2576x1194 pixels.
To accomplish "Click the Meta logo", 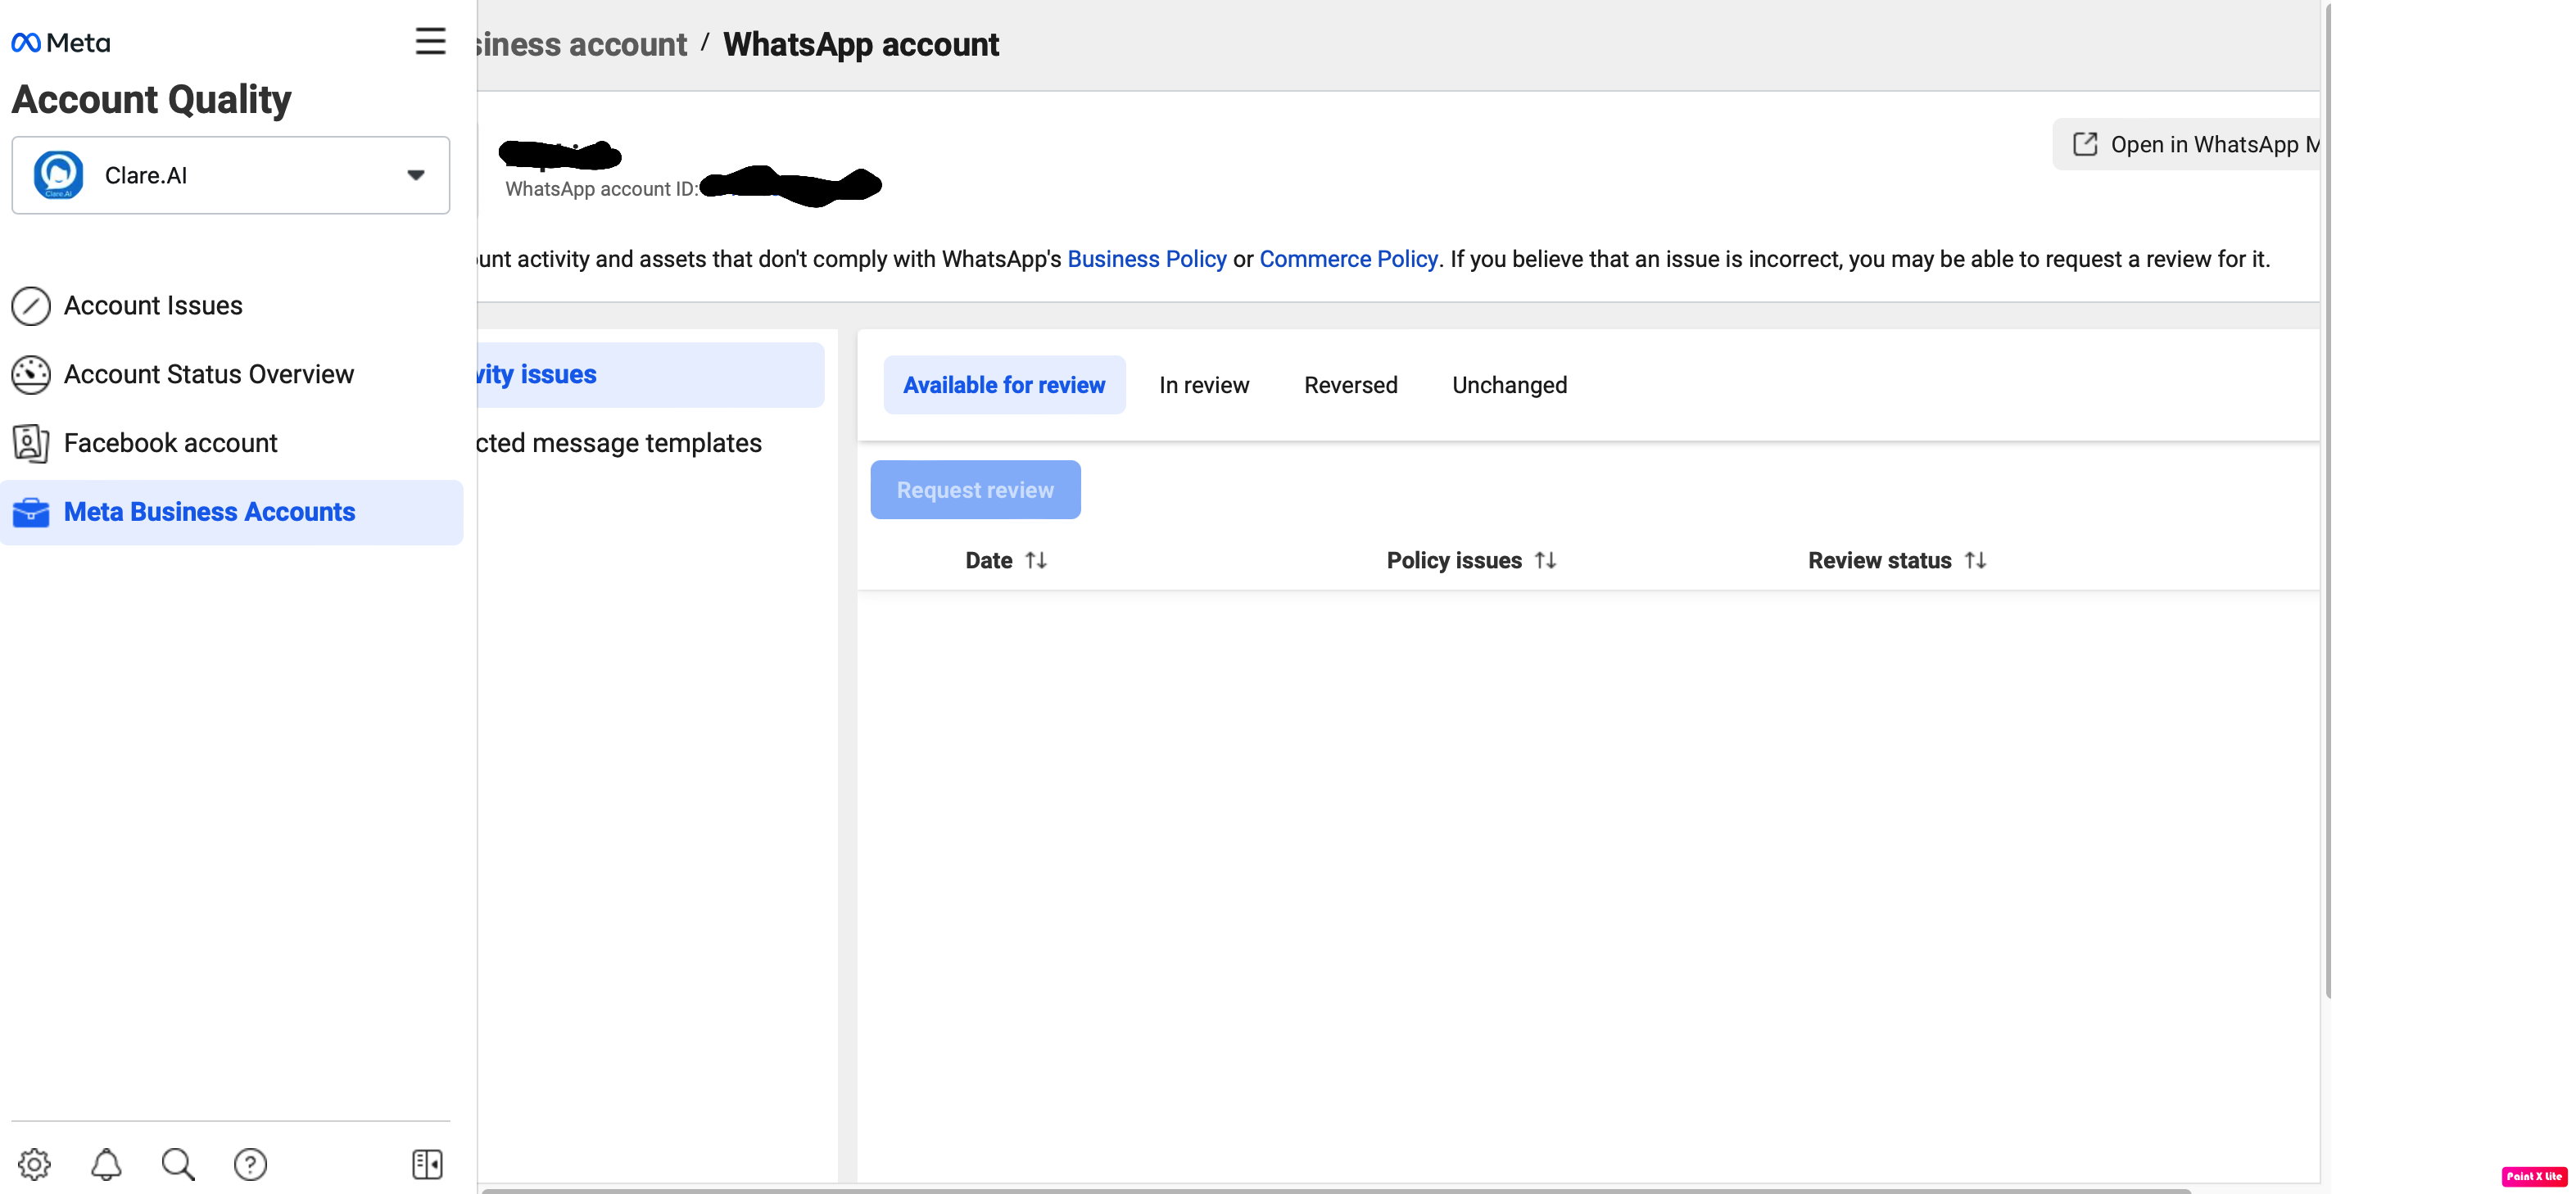I will coord(60,42).
